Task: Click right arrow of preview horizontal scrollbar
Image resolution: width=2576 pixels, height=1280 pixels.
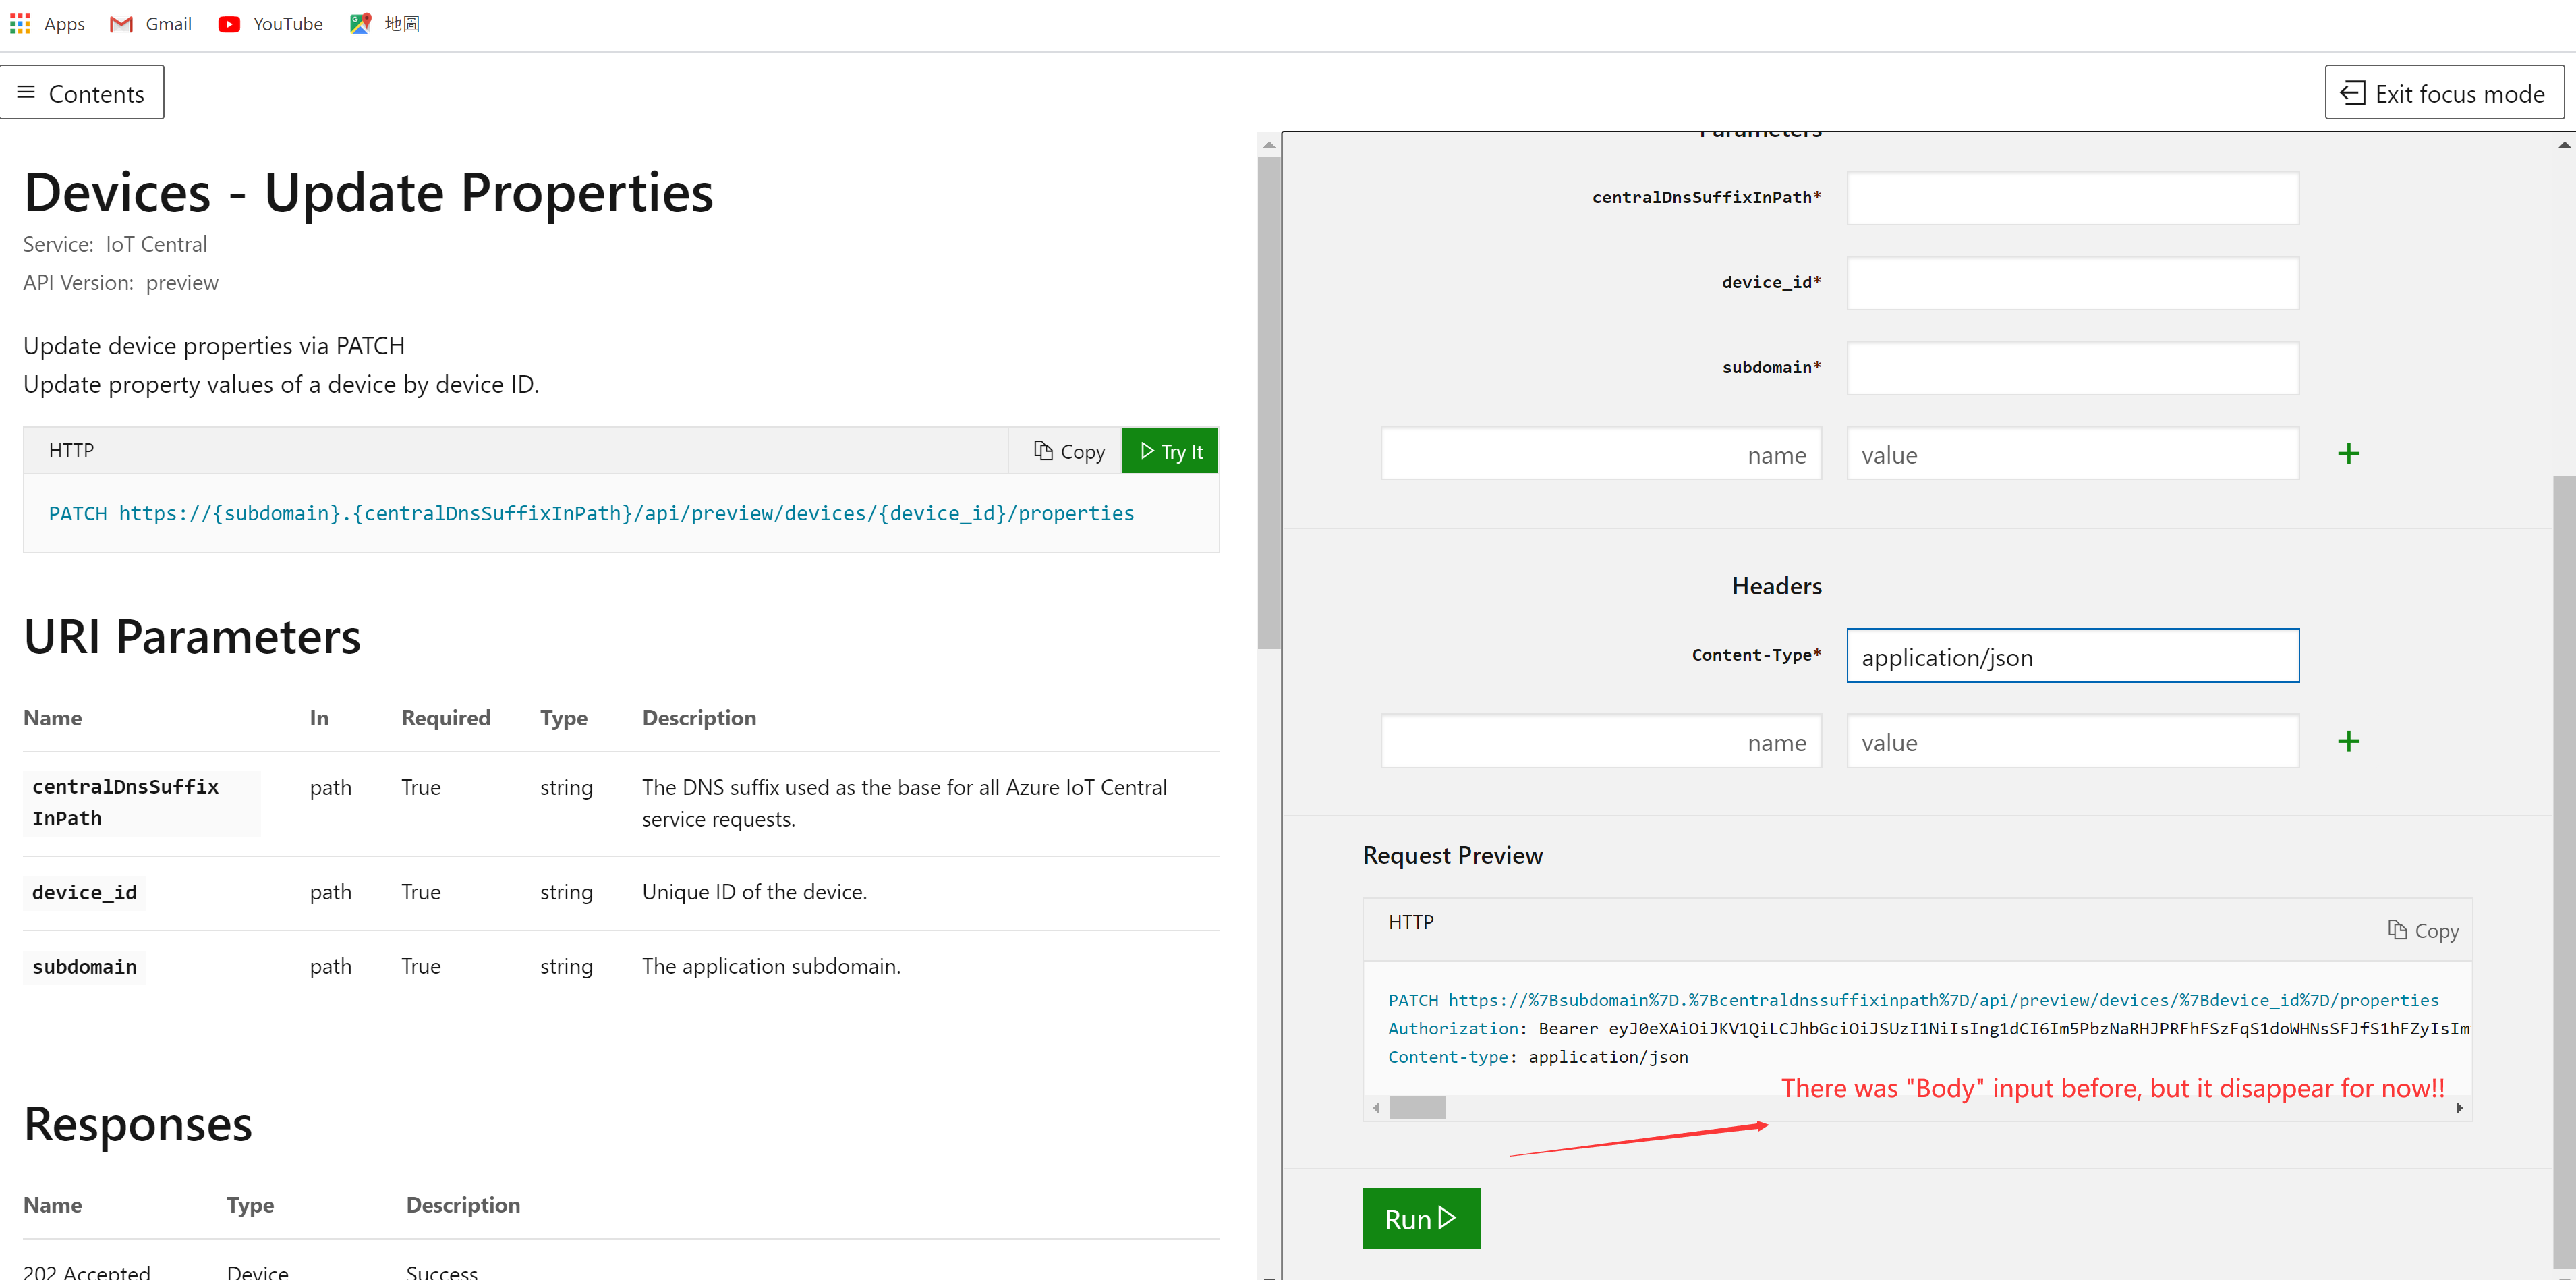Action: tap(2459, 1108)
